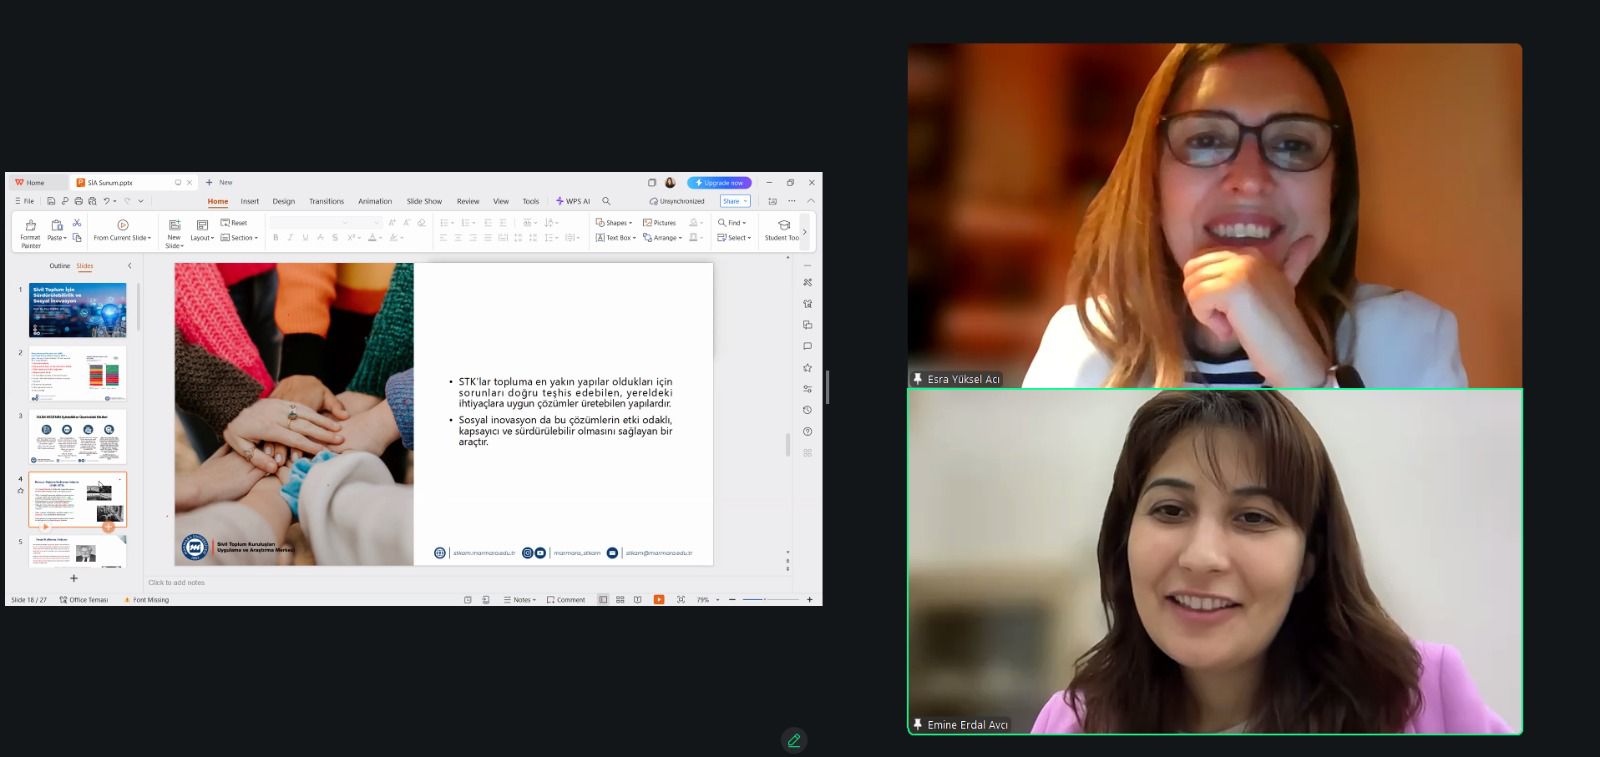Switch to slide sorter view
1600x757 pixels.
tap(620, 600)
